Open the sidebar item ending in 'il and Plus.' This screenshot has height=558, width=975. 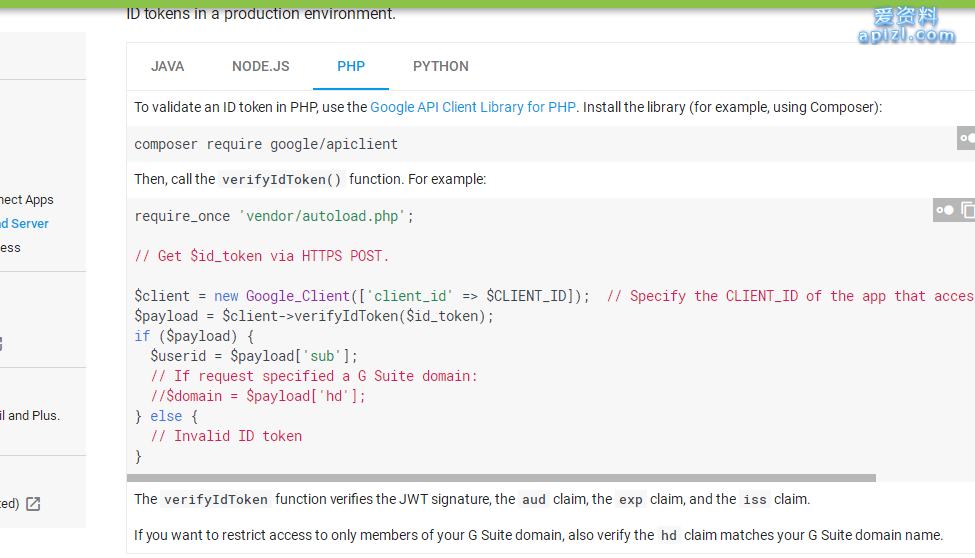pyautogui.click(x=30, y=416)
